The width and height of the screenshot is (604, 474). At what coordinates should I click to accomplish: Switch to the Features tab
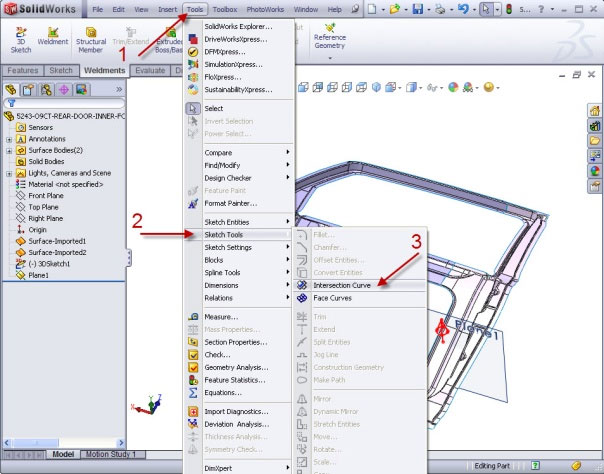click(23, 70)
